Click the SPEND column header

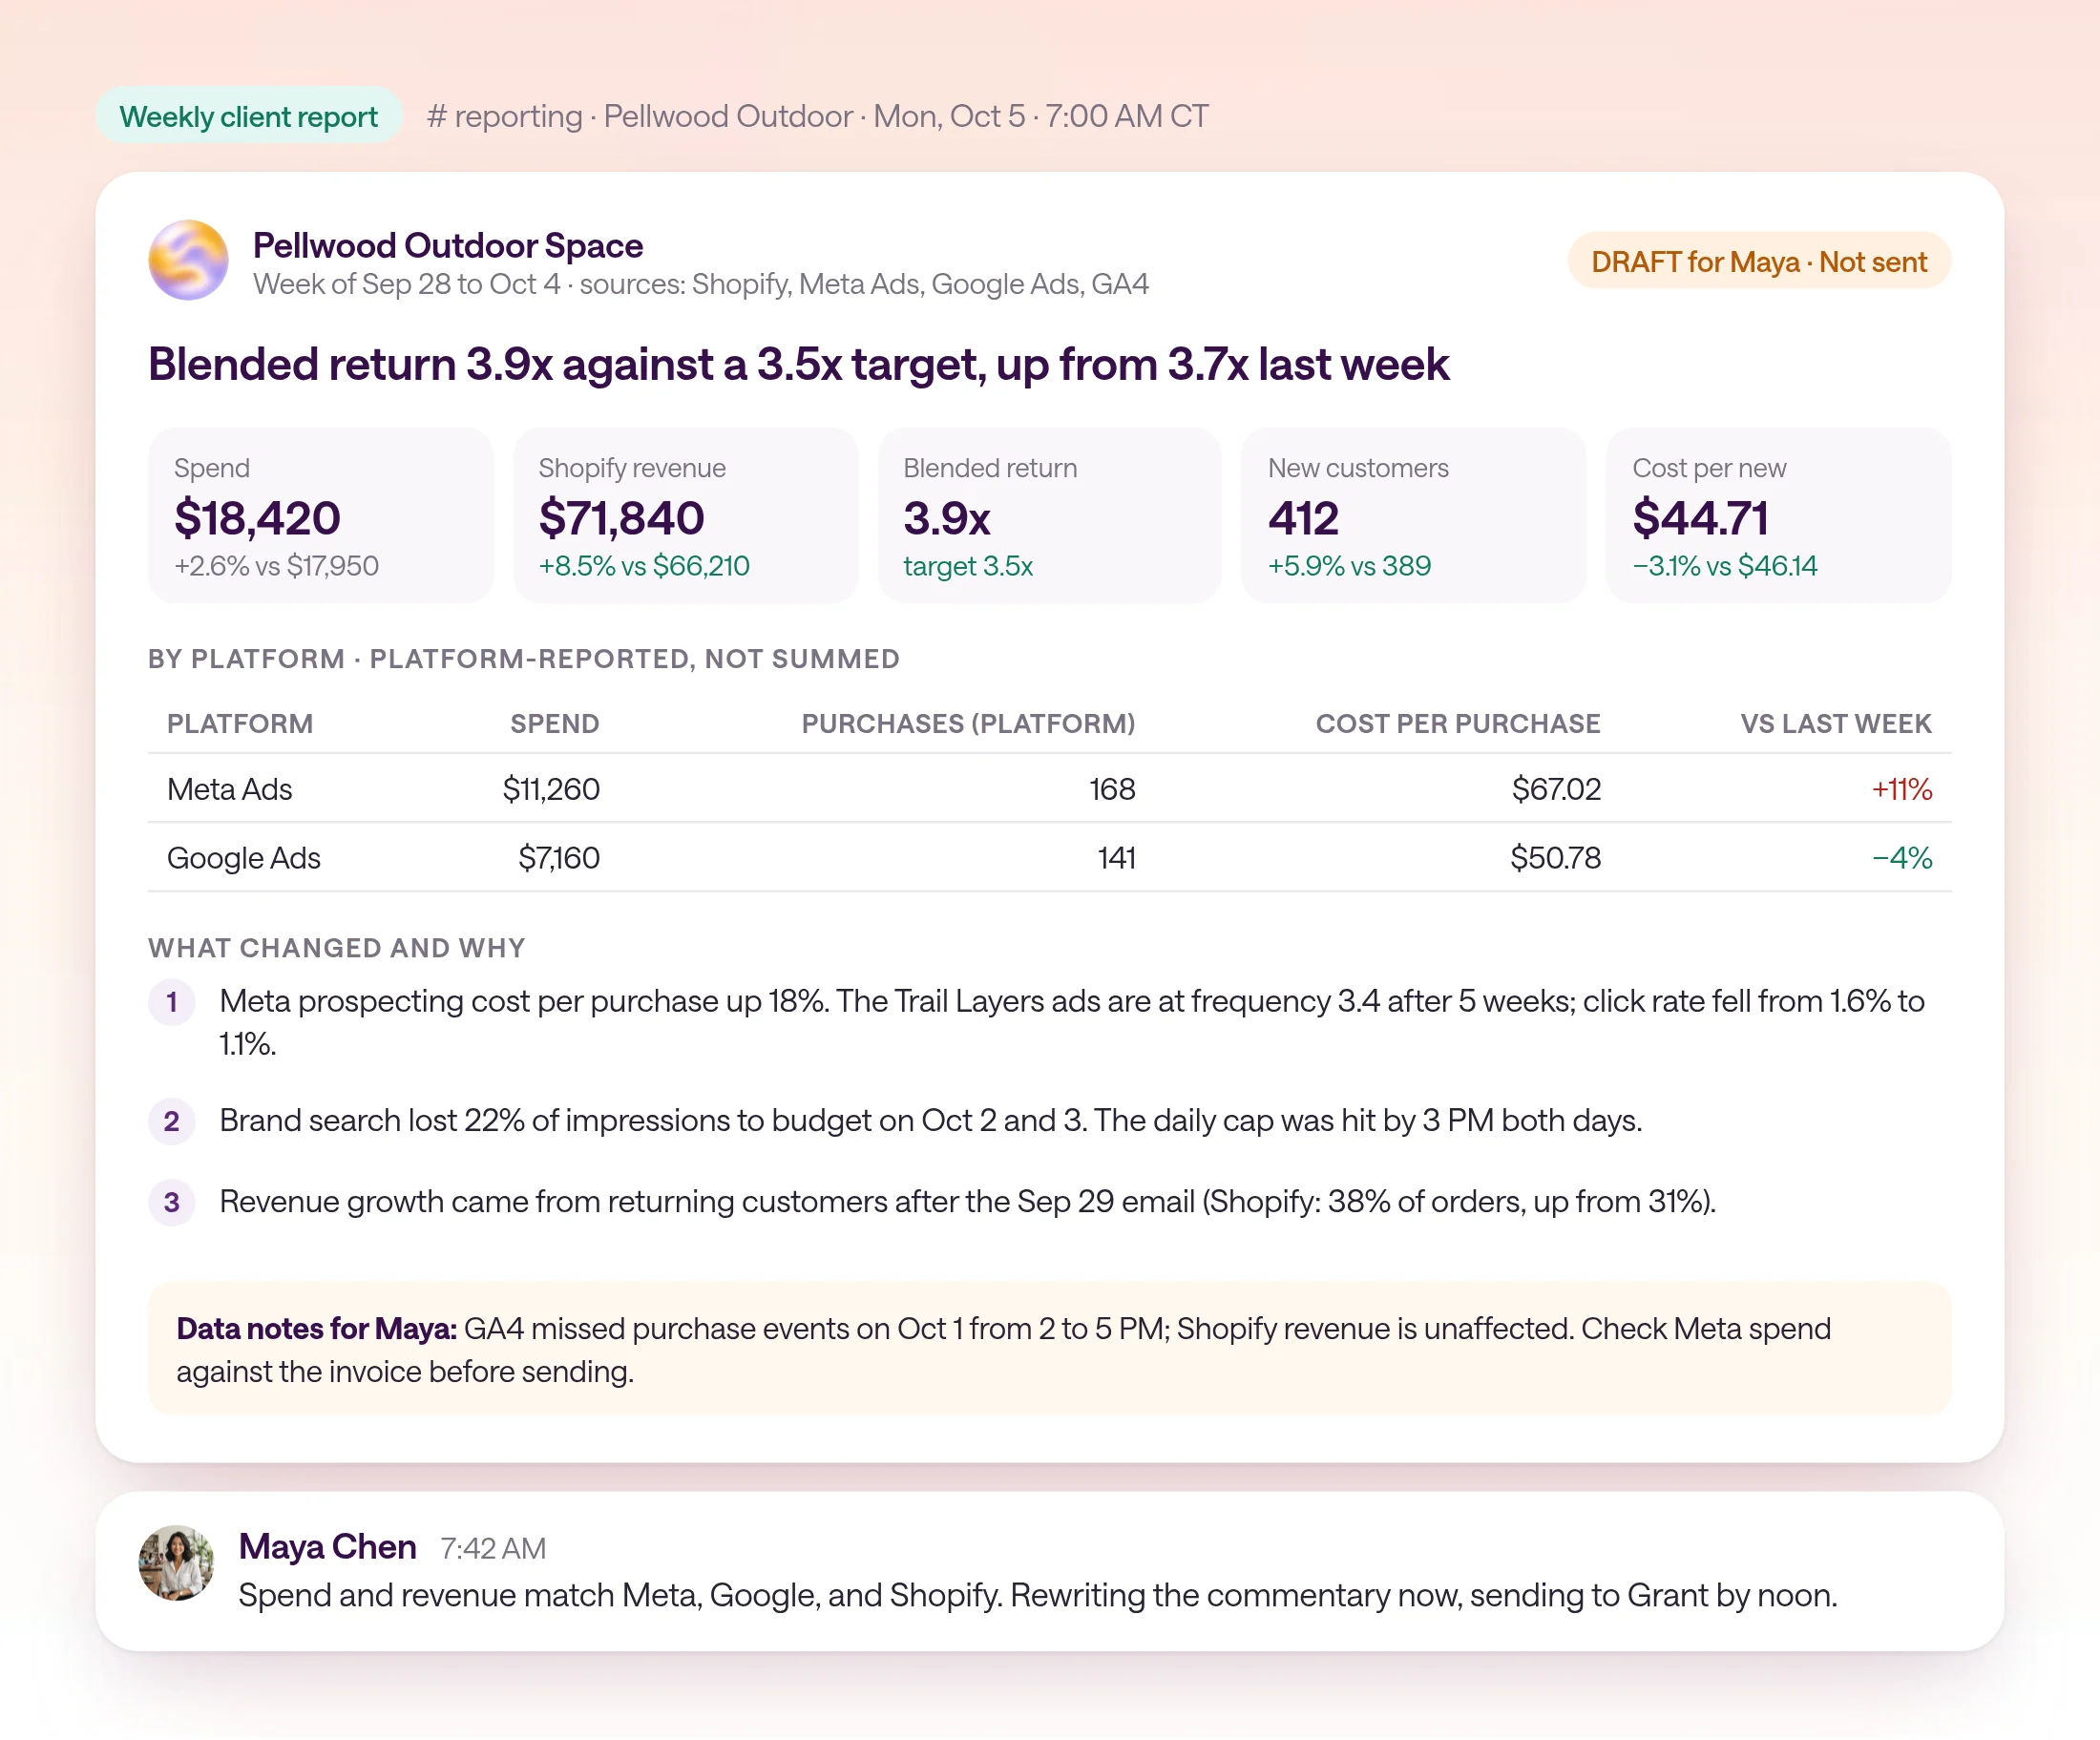(555, 724)
